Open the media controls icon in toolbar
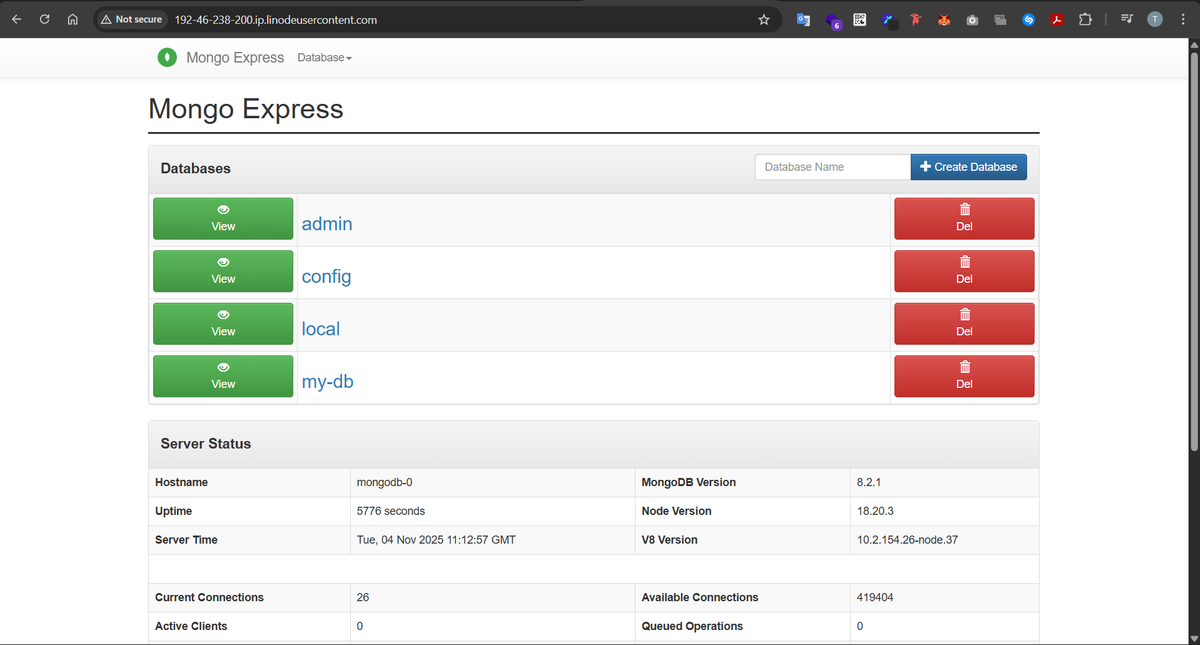Viewport: 1200px width, 645px height. [x=1127, y=19]
